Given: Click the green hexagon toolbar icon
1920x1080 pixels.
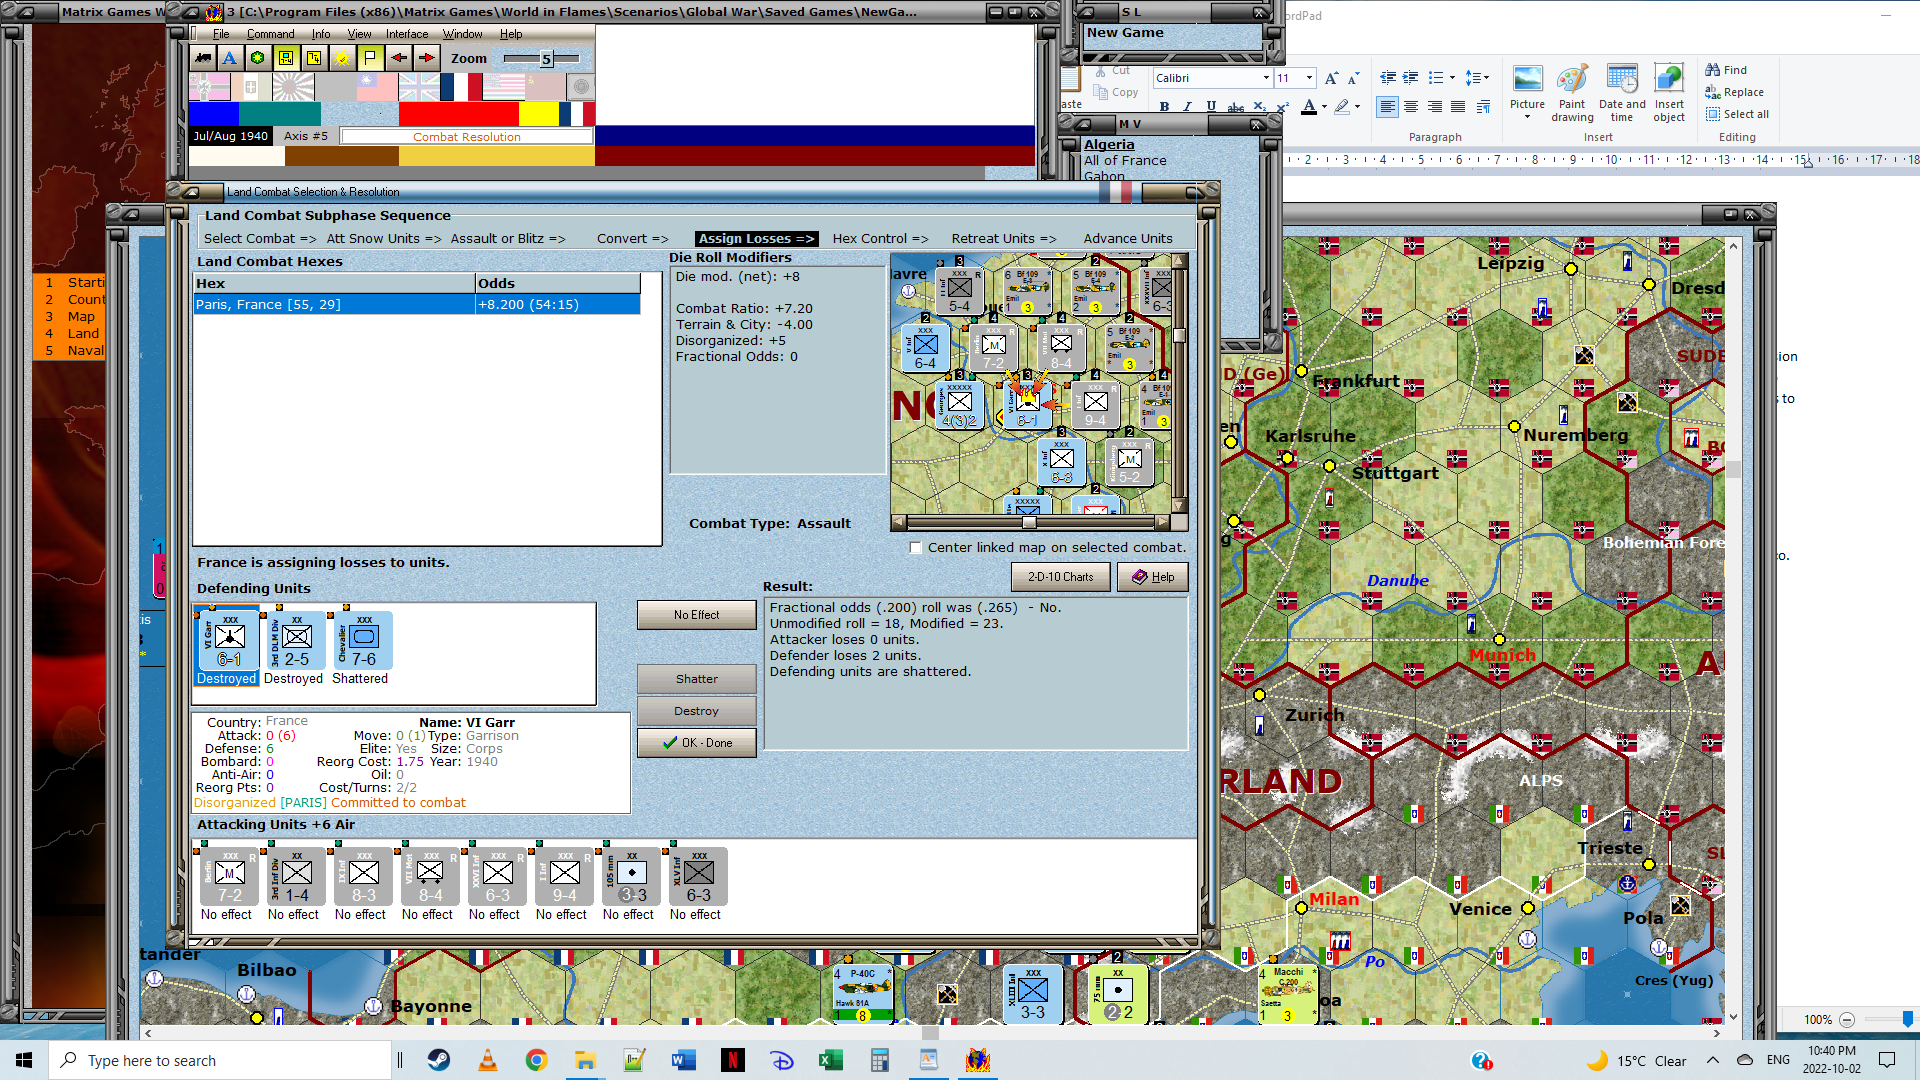Looking at the screenshot, I should tap(258, 58).
